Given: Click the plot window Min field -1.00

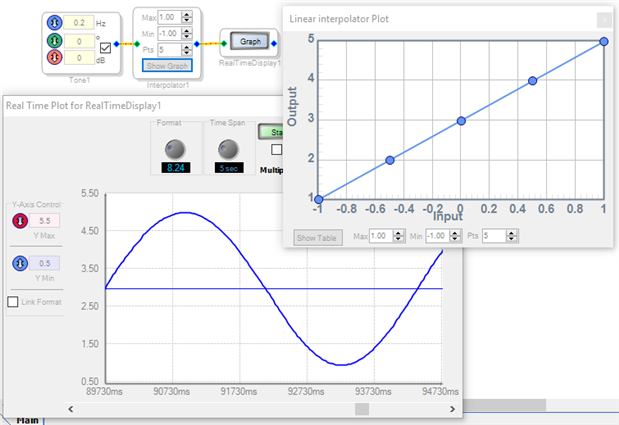Looking at the screenshot, I should [x=438, y=236].
